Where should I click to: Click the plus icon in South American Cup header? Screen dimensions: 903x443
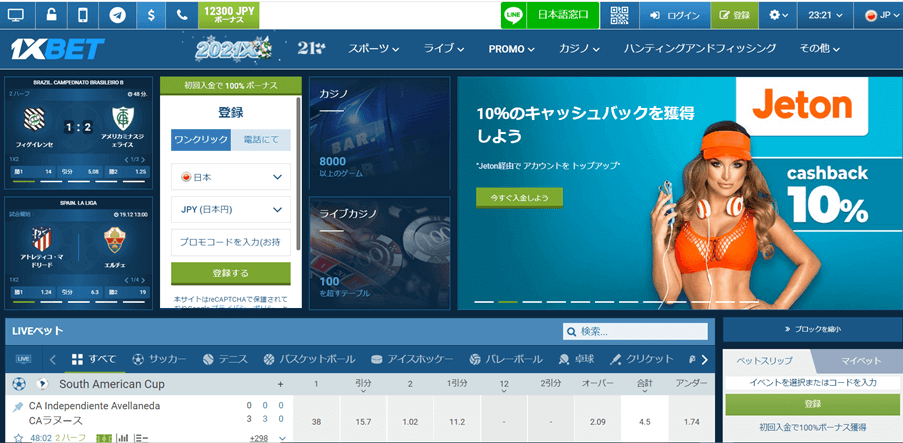coord(280,384)
